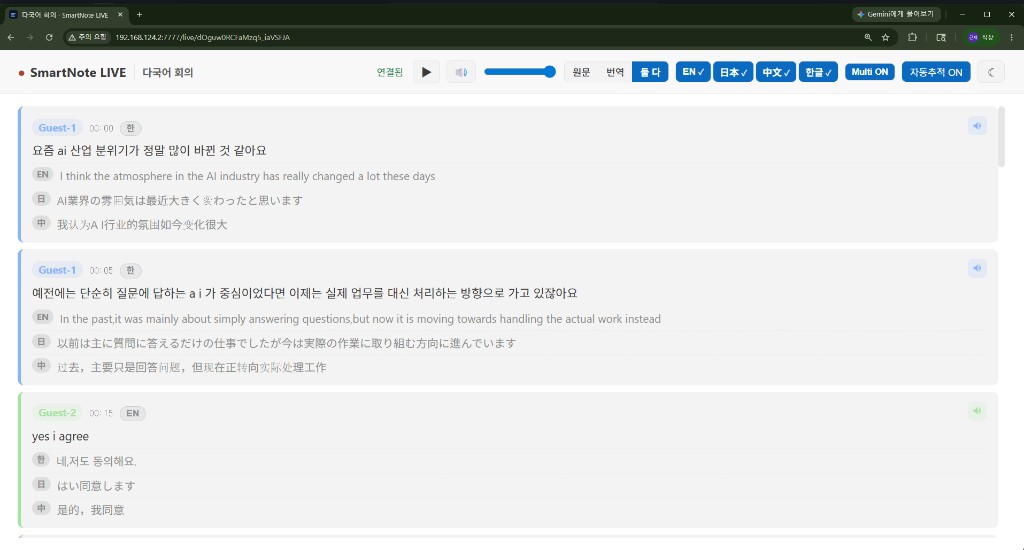
Task: Click Japanese line '以前は主に質問に答える'
Action: point(119,344)
